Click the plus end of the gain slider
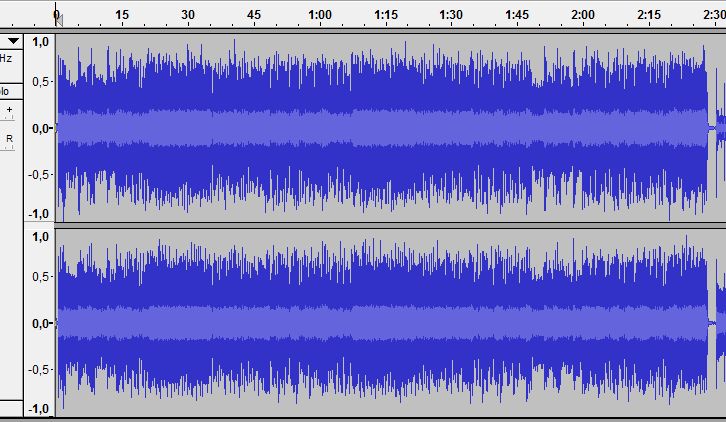726x422 pixels. coord(9,110)
